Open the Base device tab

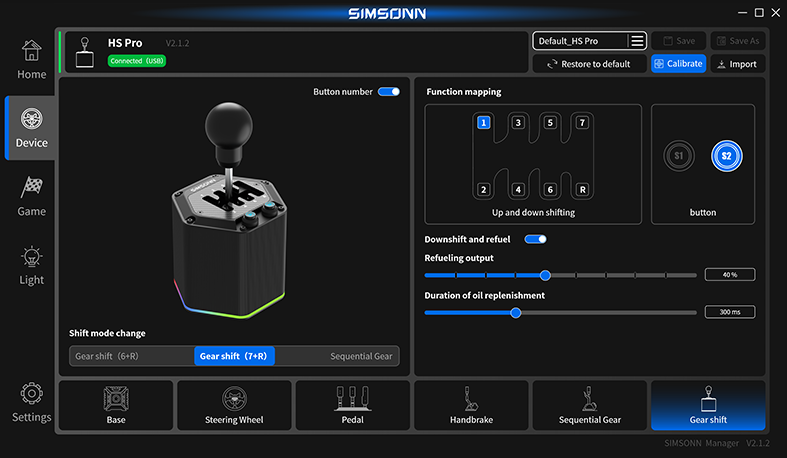pos(116,405)
